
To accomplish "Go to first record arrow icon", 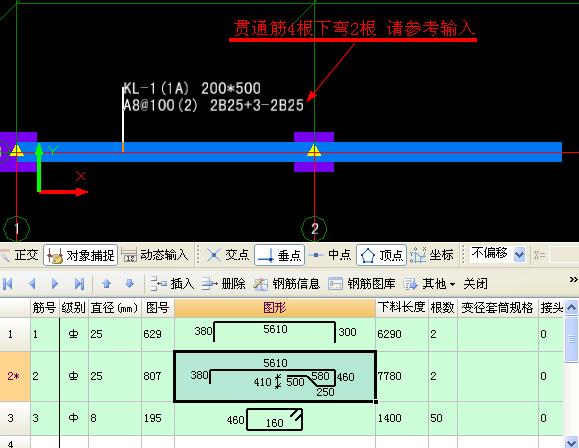I will pos(8,284).
